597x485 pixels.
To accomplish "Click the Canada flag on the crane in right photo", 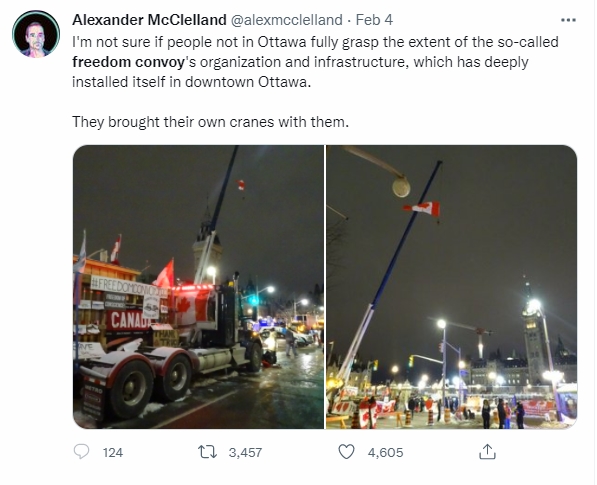I will [422, 209].
